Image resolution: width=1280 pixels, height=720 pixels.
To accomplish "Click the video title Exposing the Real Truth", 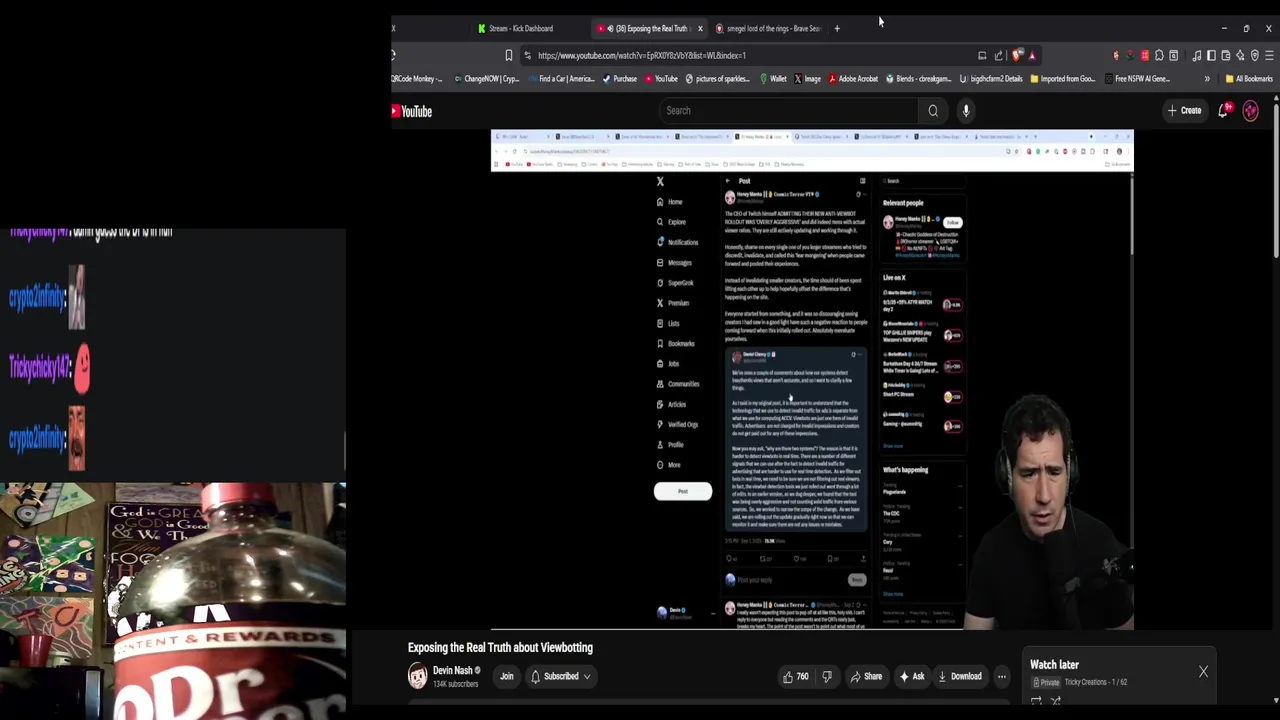I will 500,648.
